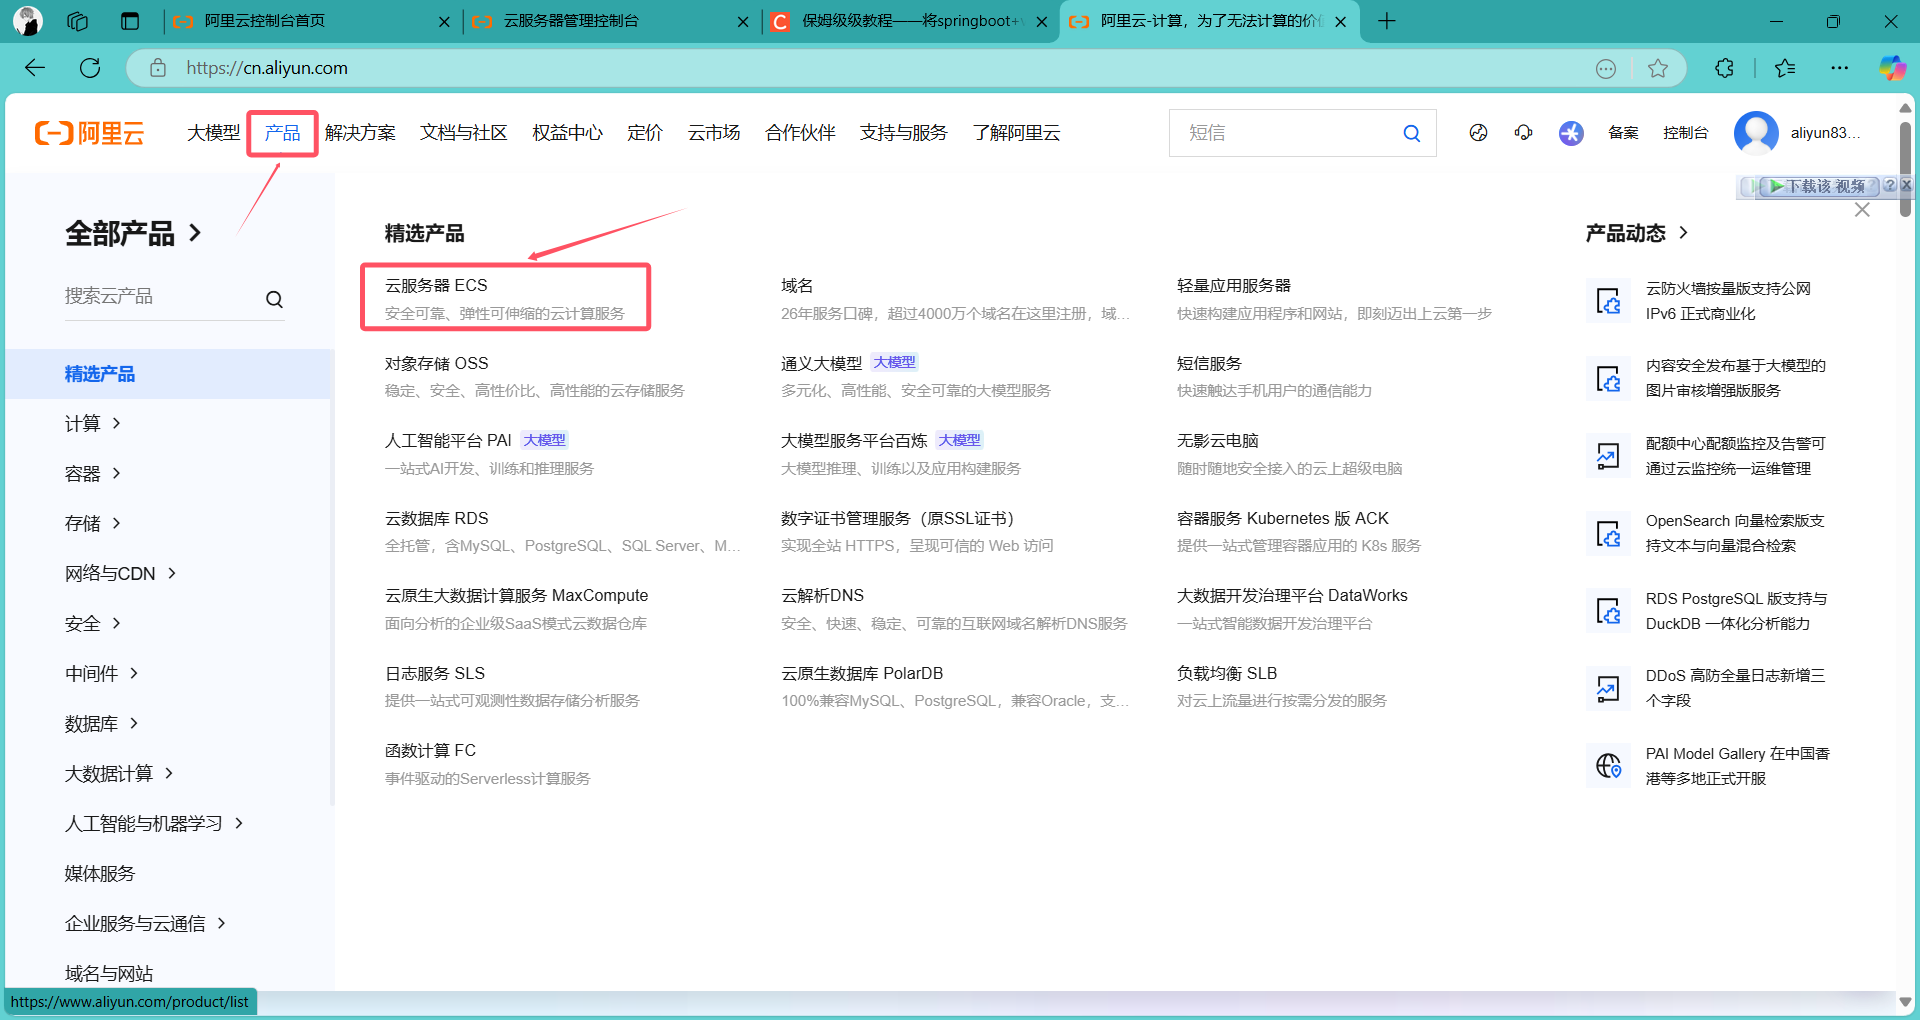Click the magnifier icon in the product search field
This screenshot has height=1020, width=1920.
tap(274, 299)
